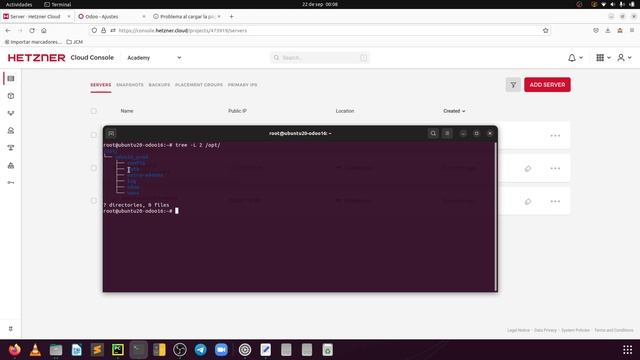Click the top-bar date and clock
Image resolution: width=640 pixels, height=360 pixels.
tap(320, 4)
